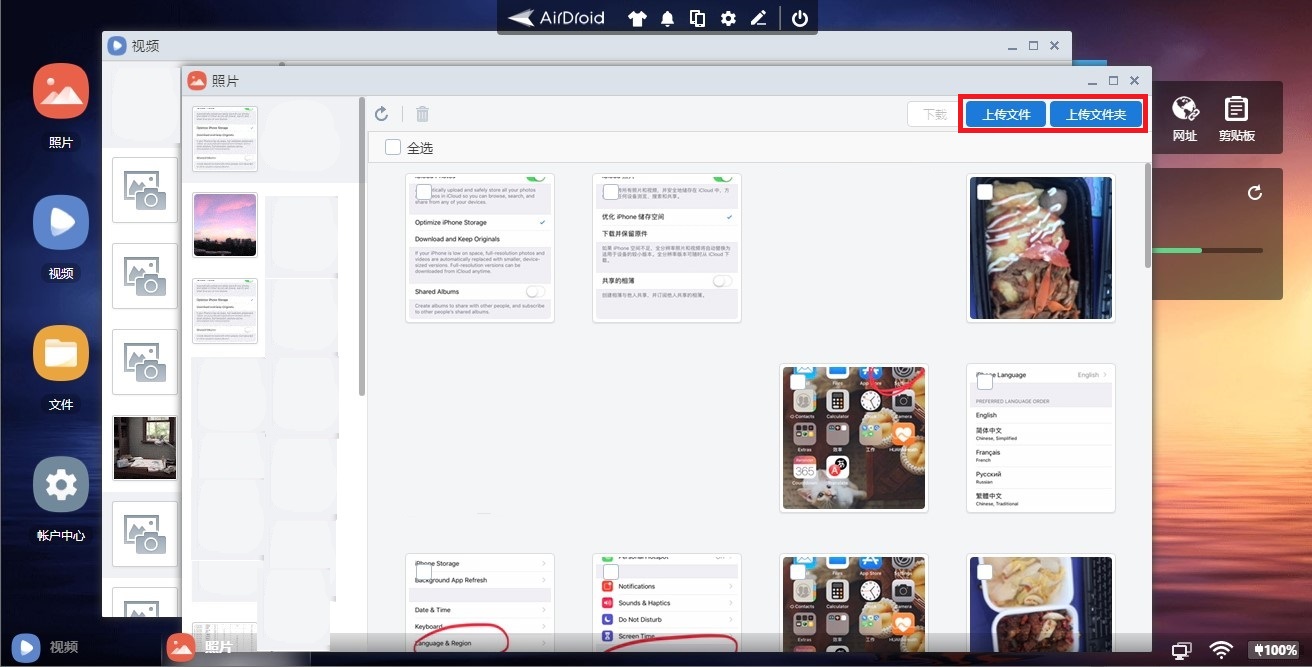This screenshot has width=1312, height=667.
Task: Click the T-shirt theme icon in AirDroid bar
Action: pyautogui.click(x=636, y=18)
